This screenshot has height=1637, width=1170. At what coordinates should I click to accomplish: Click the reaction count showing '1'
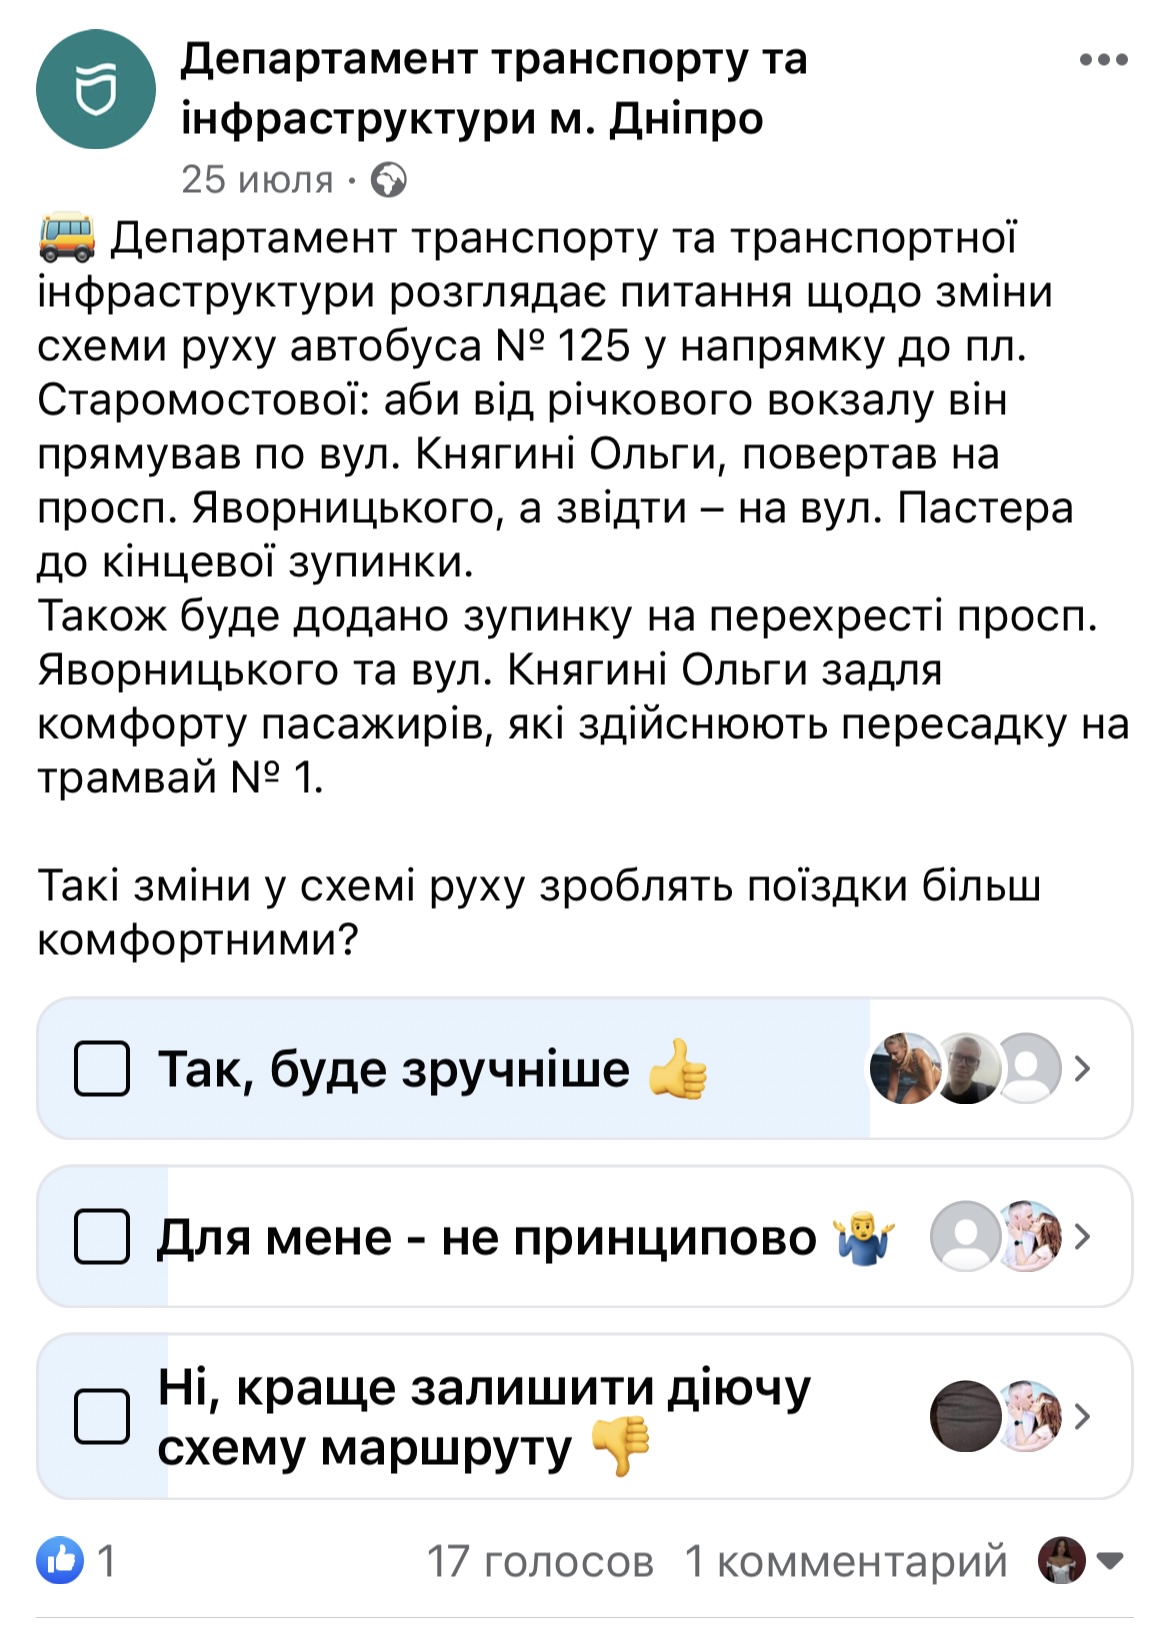click(x=106, y=1556)
